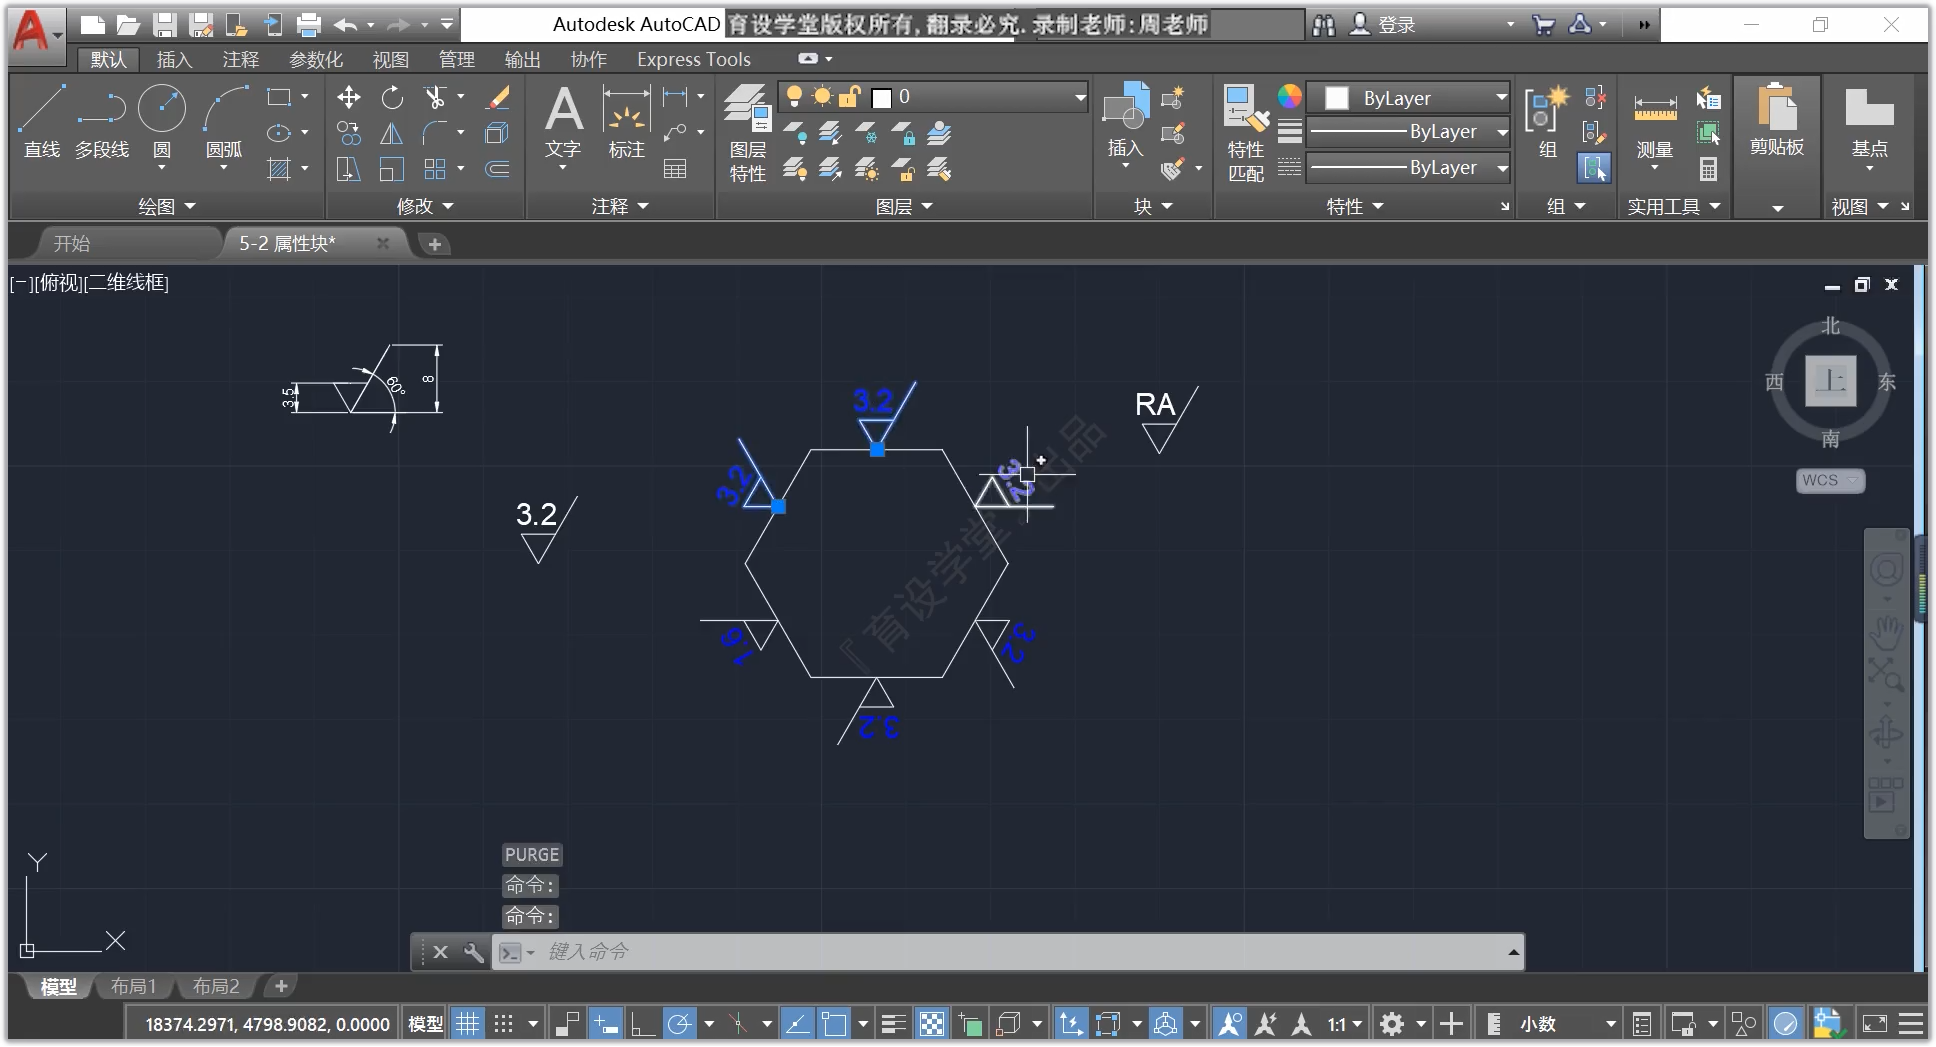Toggle snap mode in status bar

pos(504,1024)
